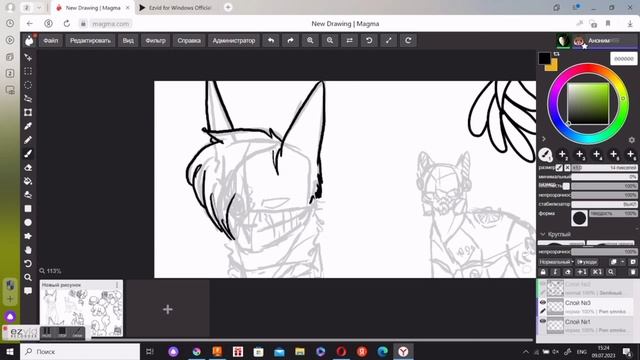The image size is (640, 360).
Task: Select the transform tool
Action: tap(28, 112)
